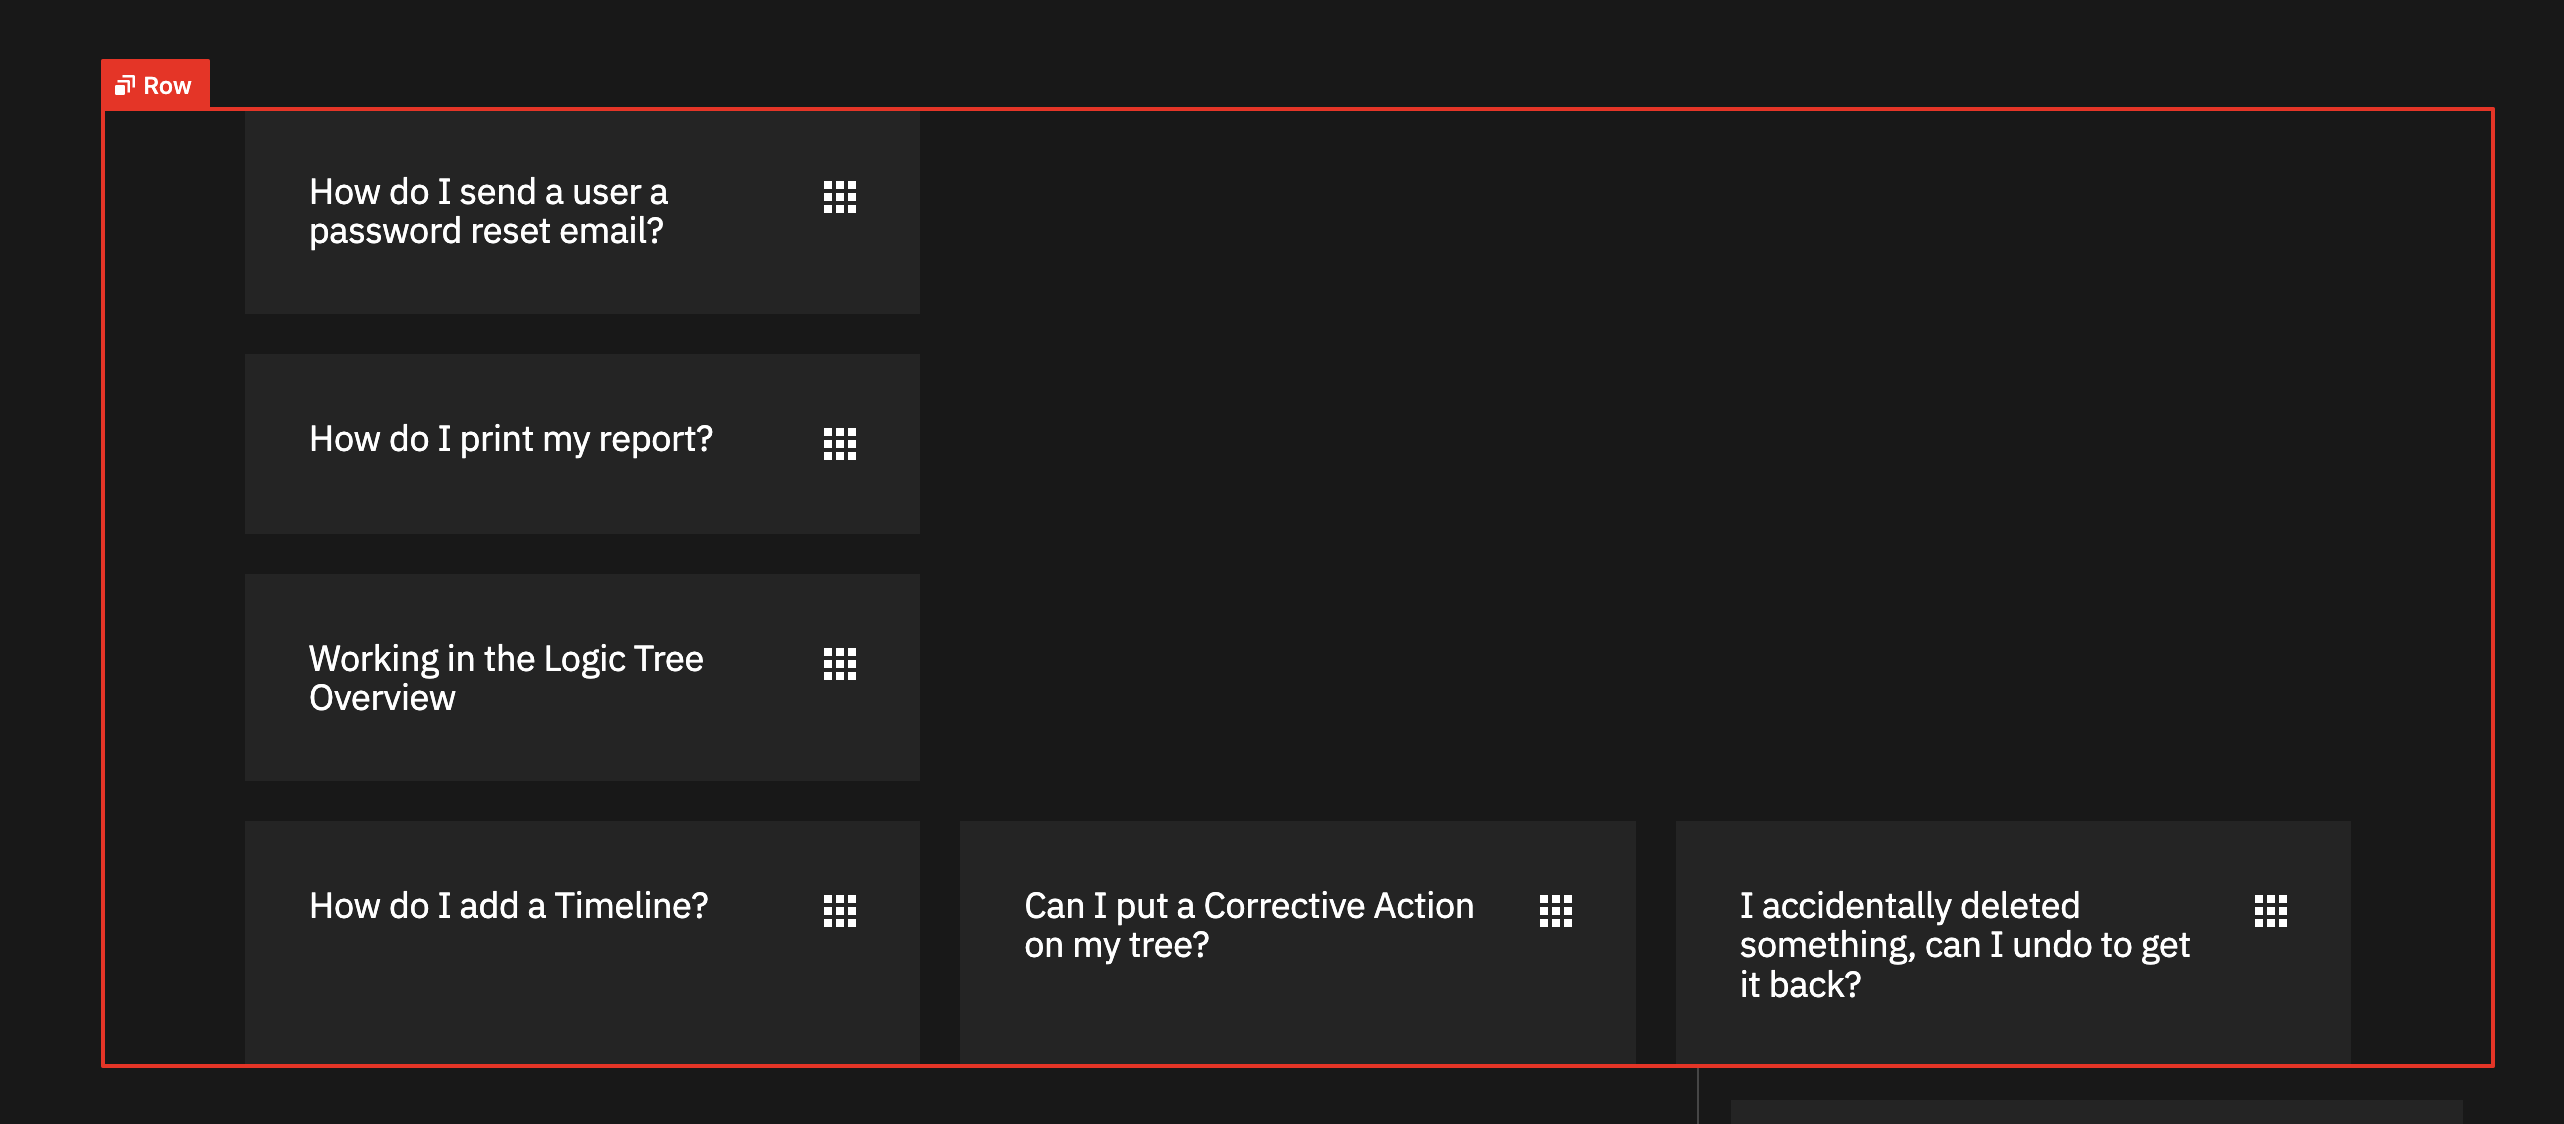The height and width of the screenshot is (1124, 2564).
Task: Click grid icon beside 'How do I print my report?'
Action: point(839,444)
